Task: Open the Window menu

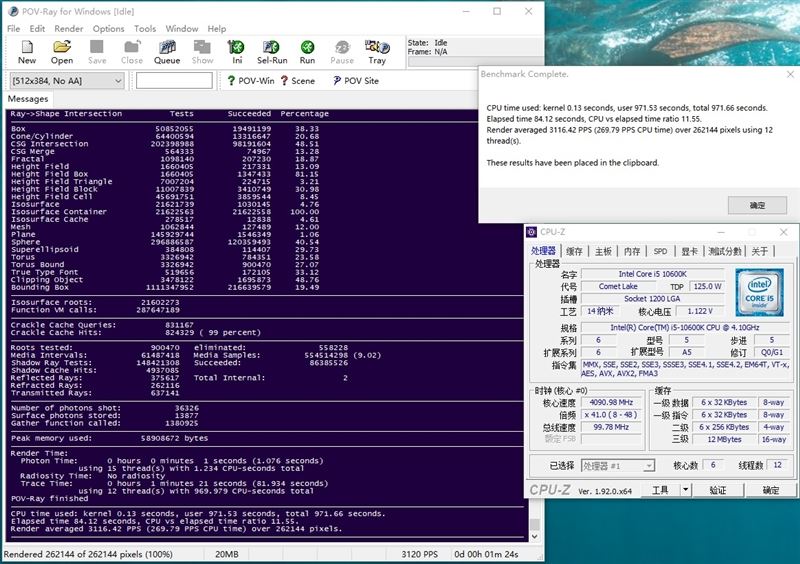Action: click(x=182, y=29)
